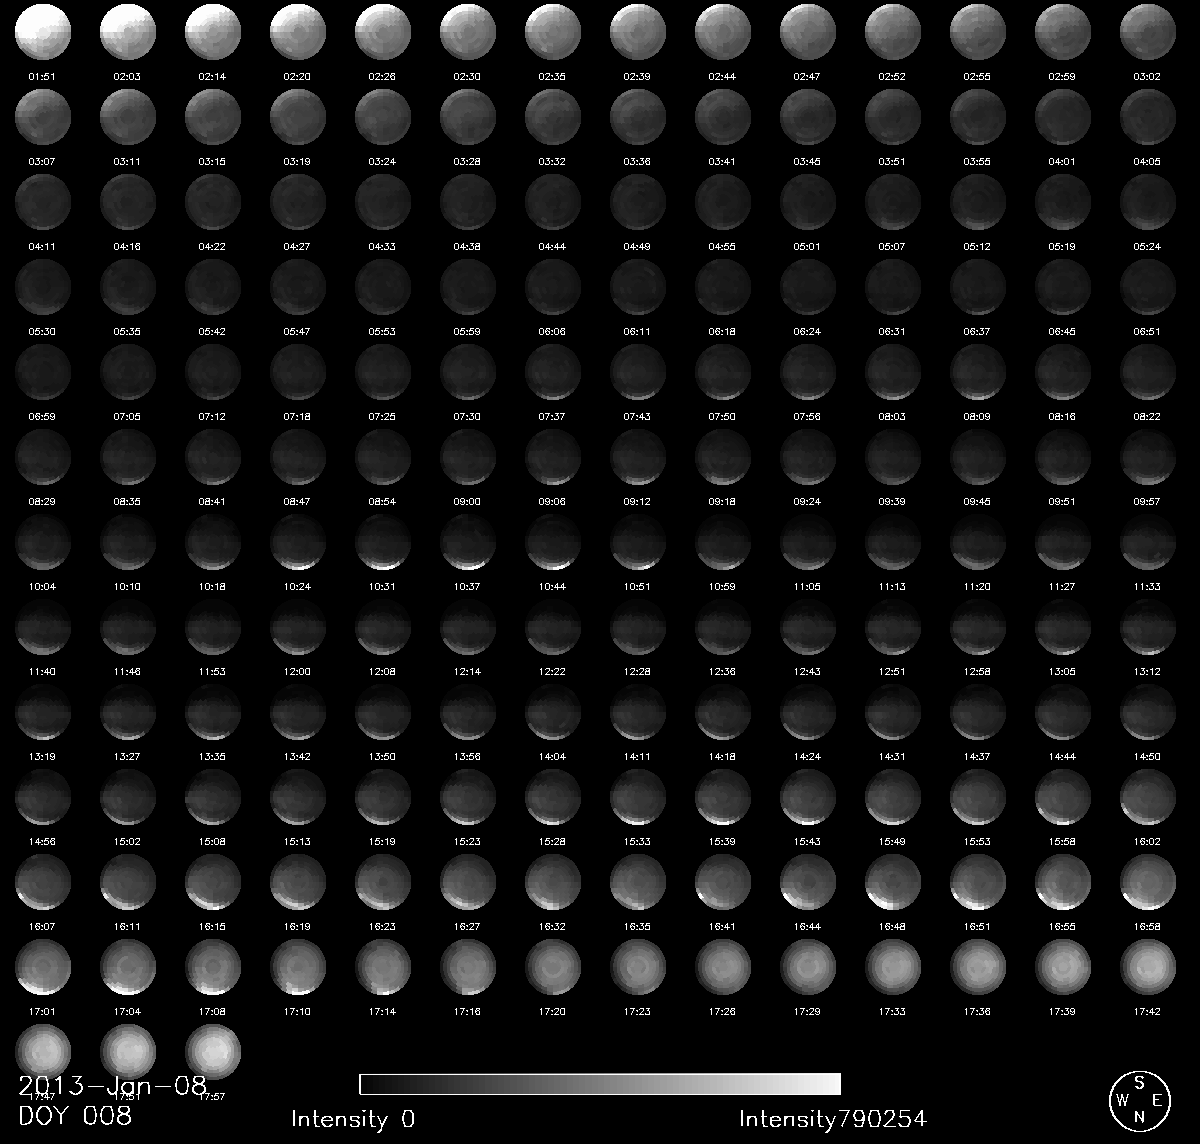Image resolution: width=1200 pixels, height=1144 pixels.
Task: Choose the 09:00 disk thumbnail
Action: pos(468,458)
